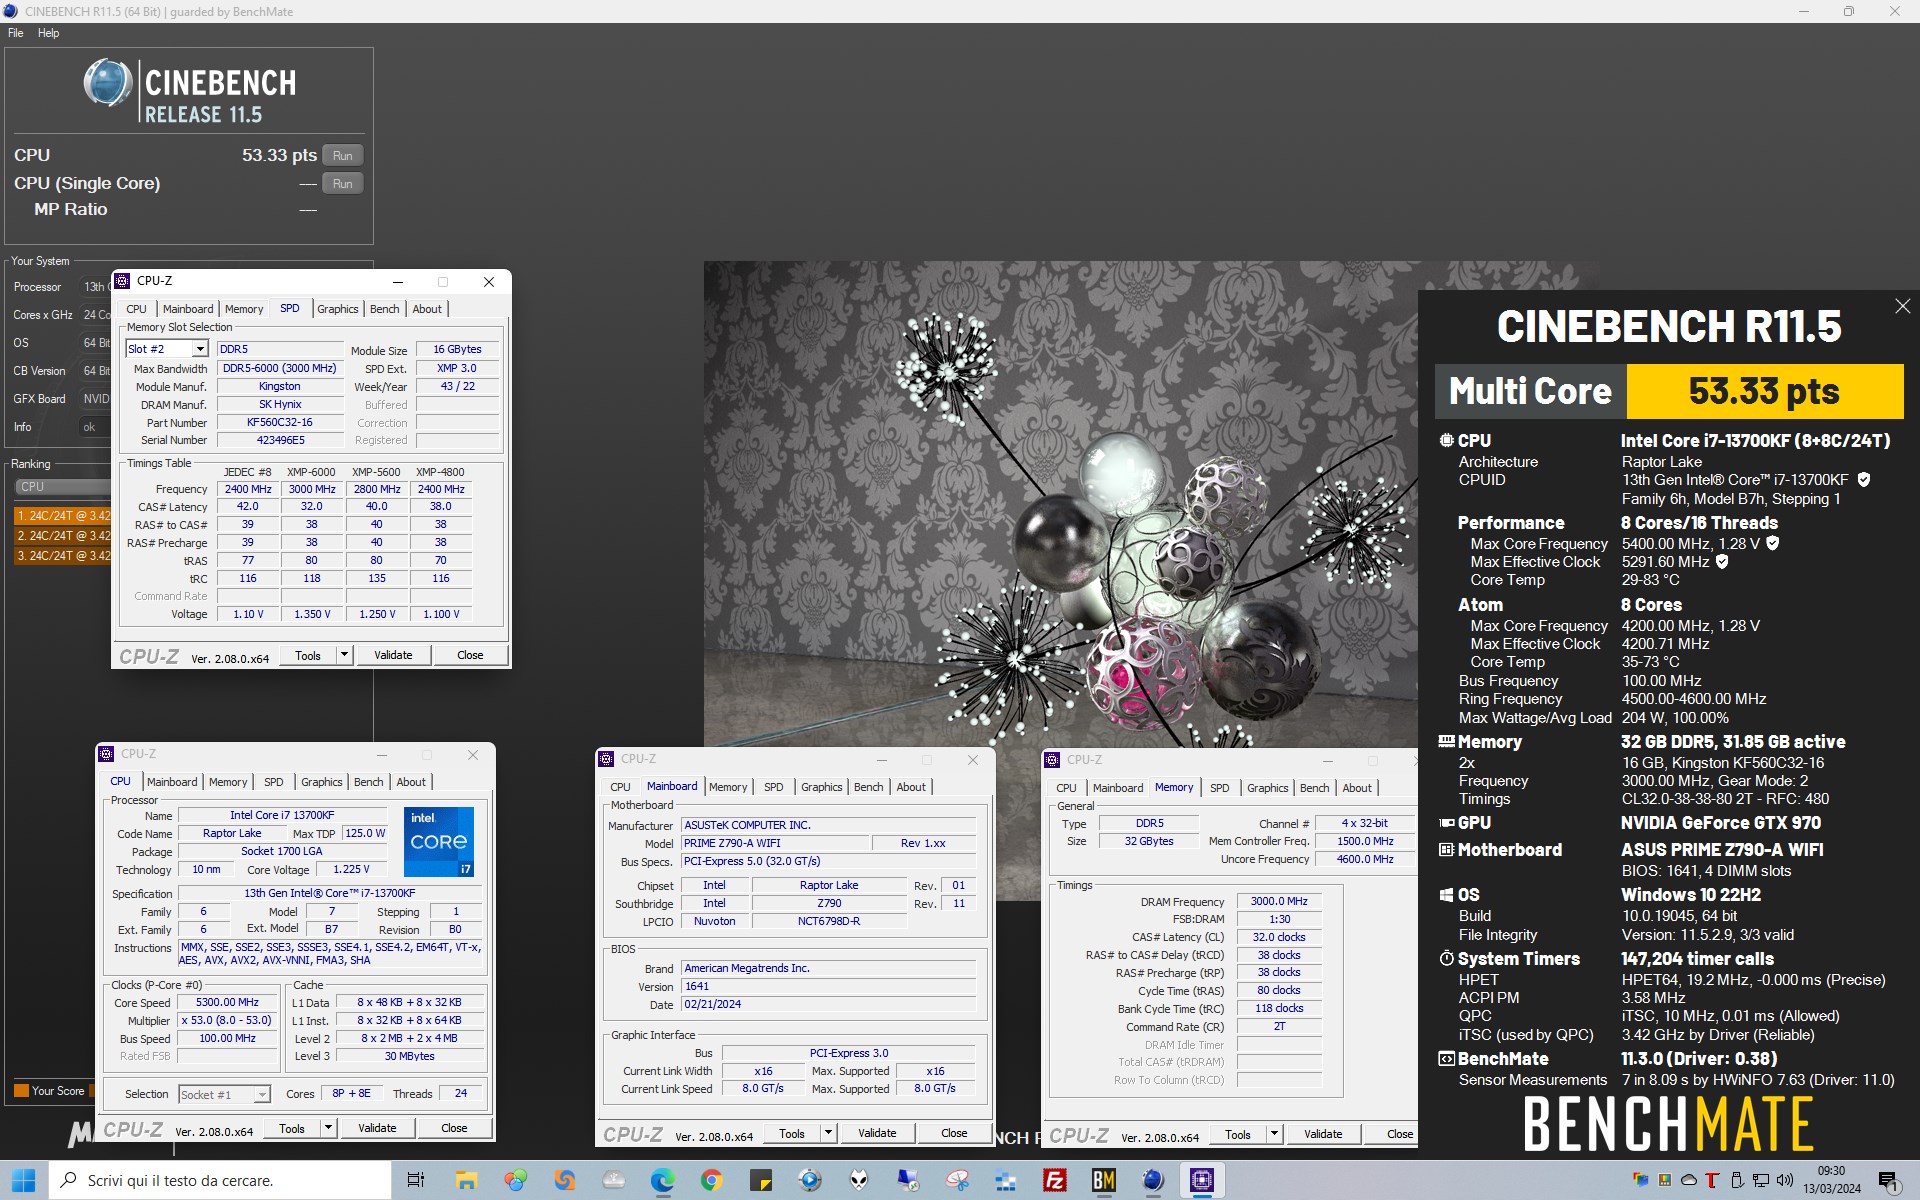Switch to Cinebench sphere taskbar icon
This screenshot has height=1200, width=1920.
1152,1180
